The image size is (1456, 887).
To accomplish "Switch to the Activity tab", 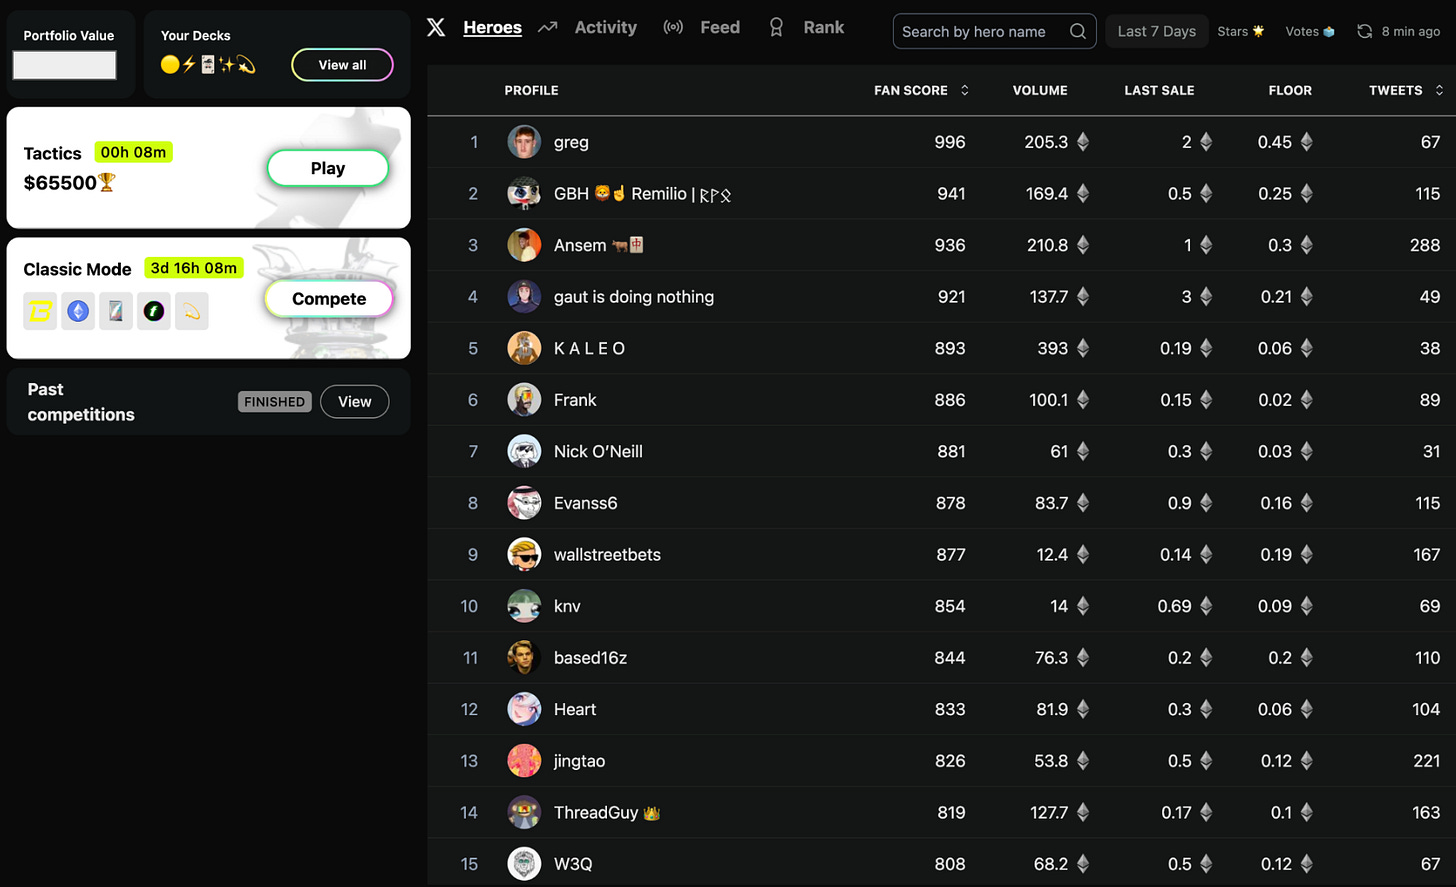I will coord(605,28).
